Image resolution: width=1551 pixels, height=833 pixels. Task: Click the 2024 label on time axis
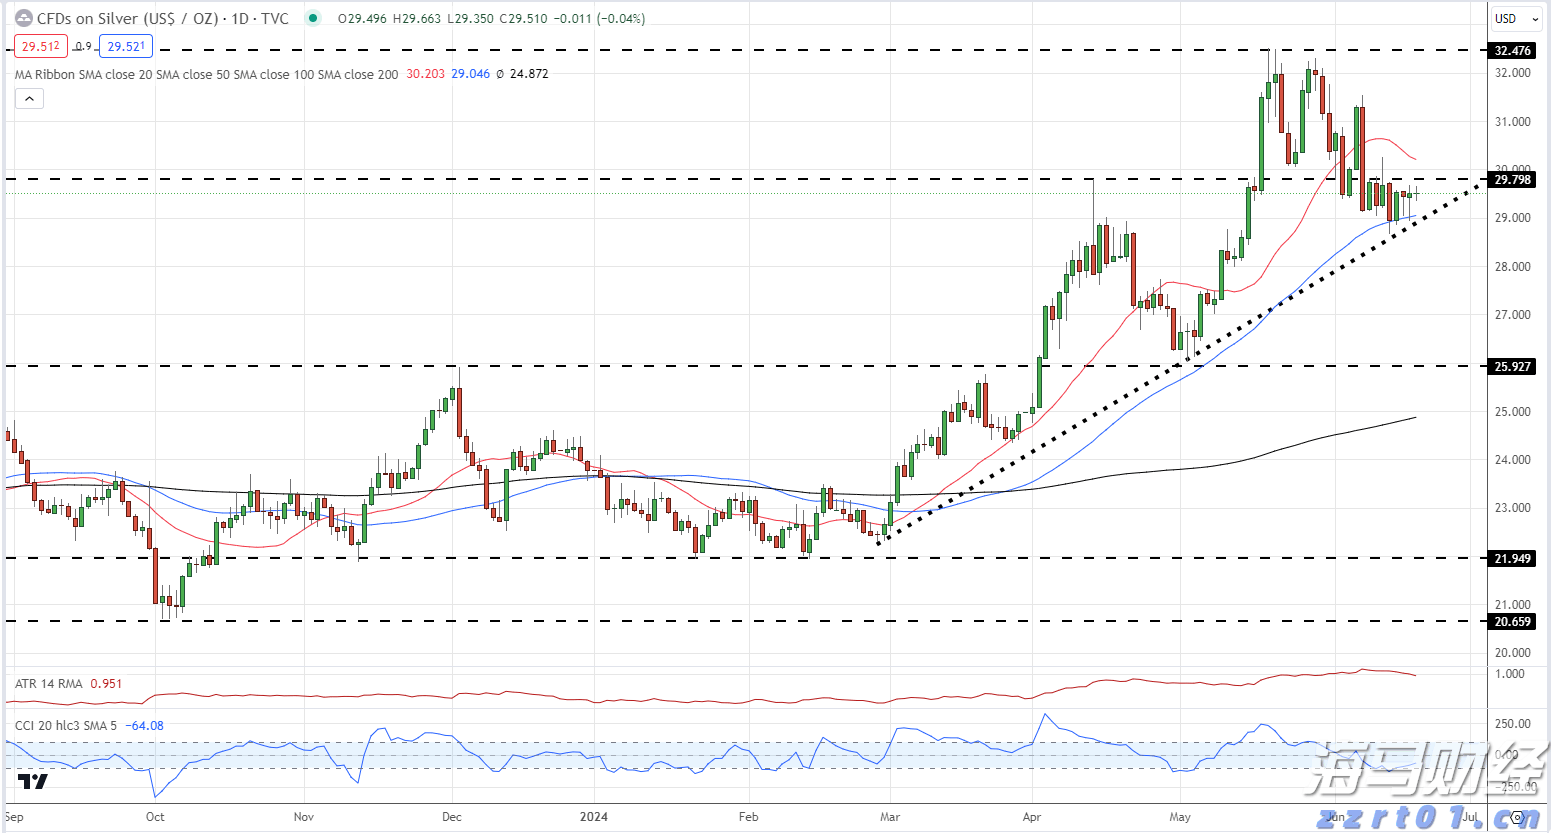tap(594, 816)
